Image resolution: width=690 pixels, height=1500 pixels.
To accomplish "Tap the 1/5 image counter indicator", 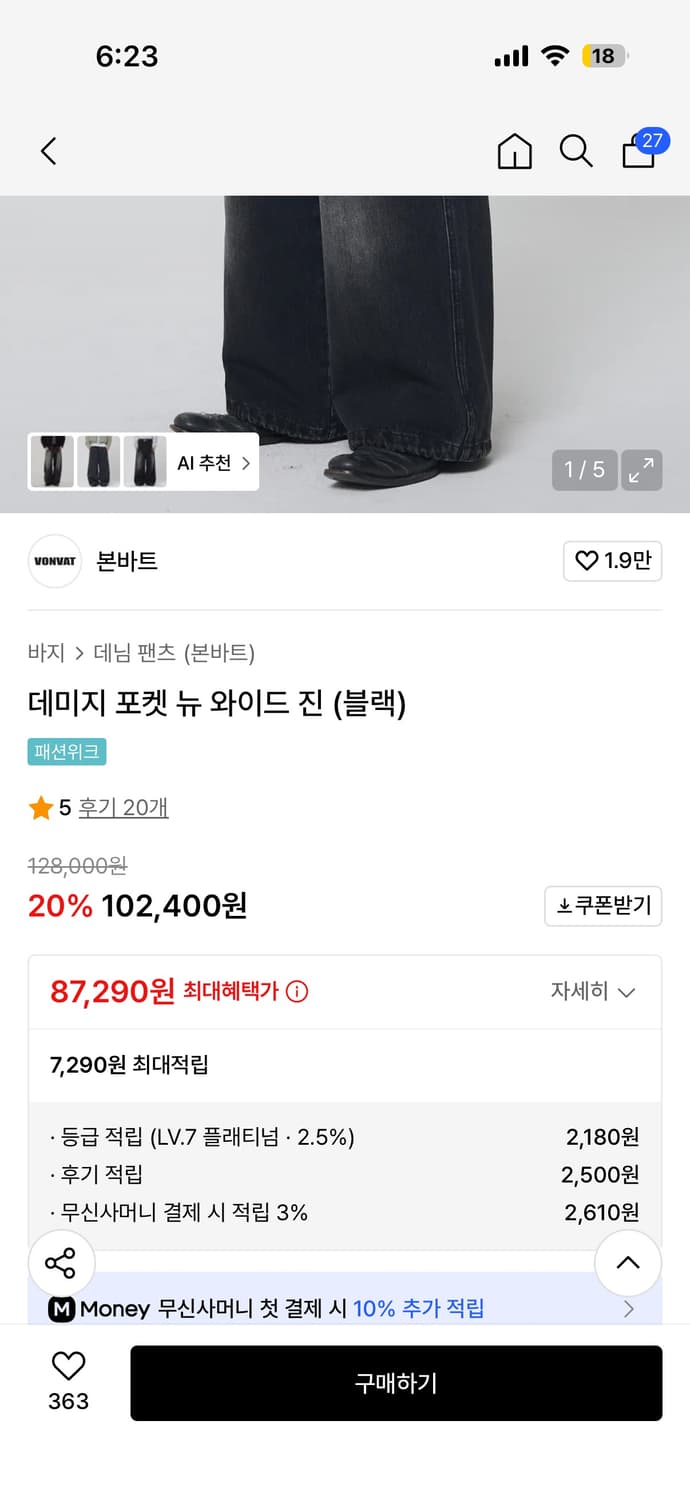I will [585, 470].
